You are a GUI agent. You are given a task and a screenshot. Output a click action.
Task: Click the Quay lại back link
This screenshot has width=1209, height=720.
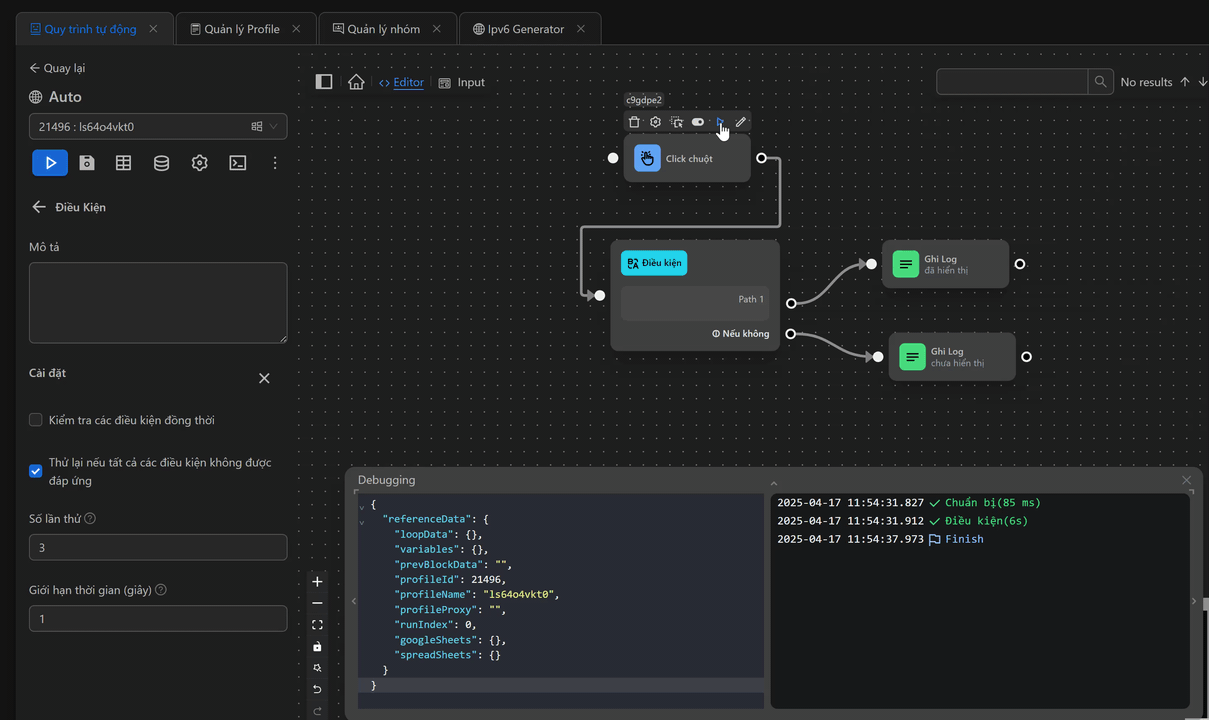[x=64, y=68]
